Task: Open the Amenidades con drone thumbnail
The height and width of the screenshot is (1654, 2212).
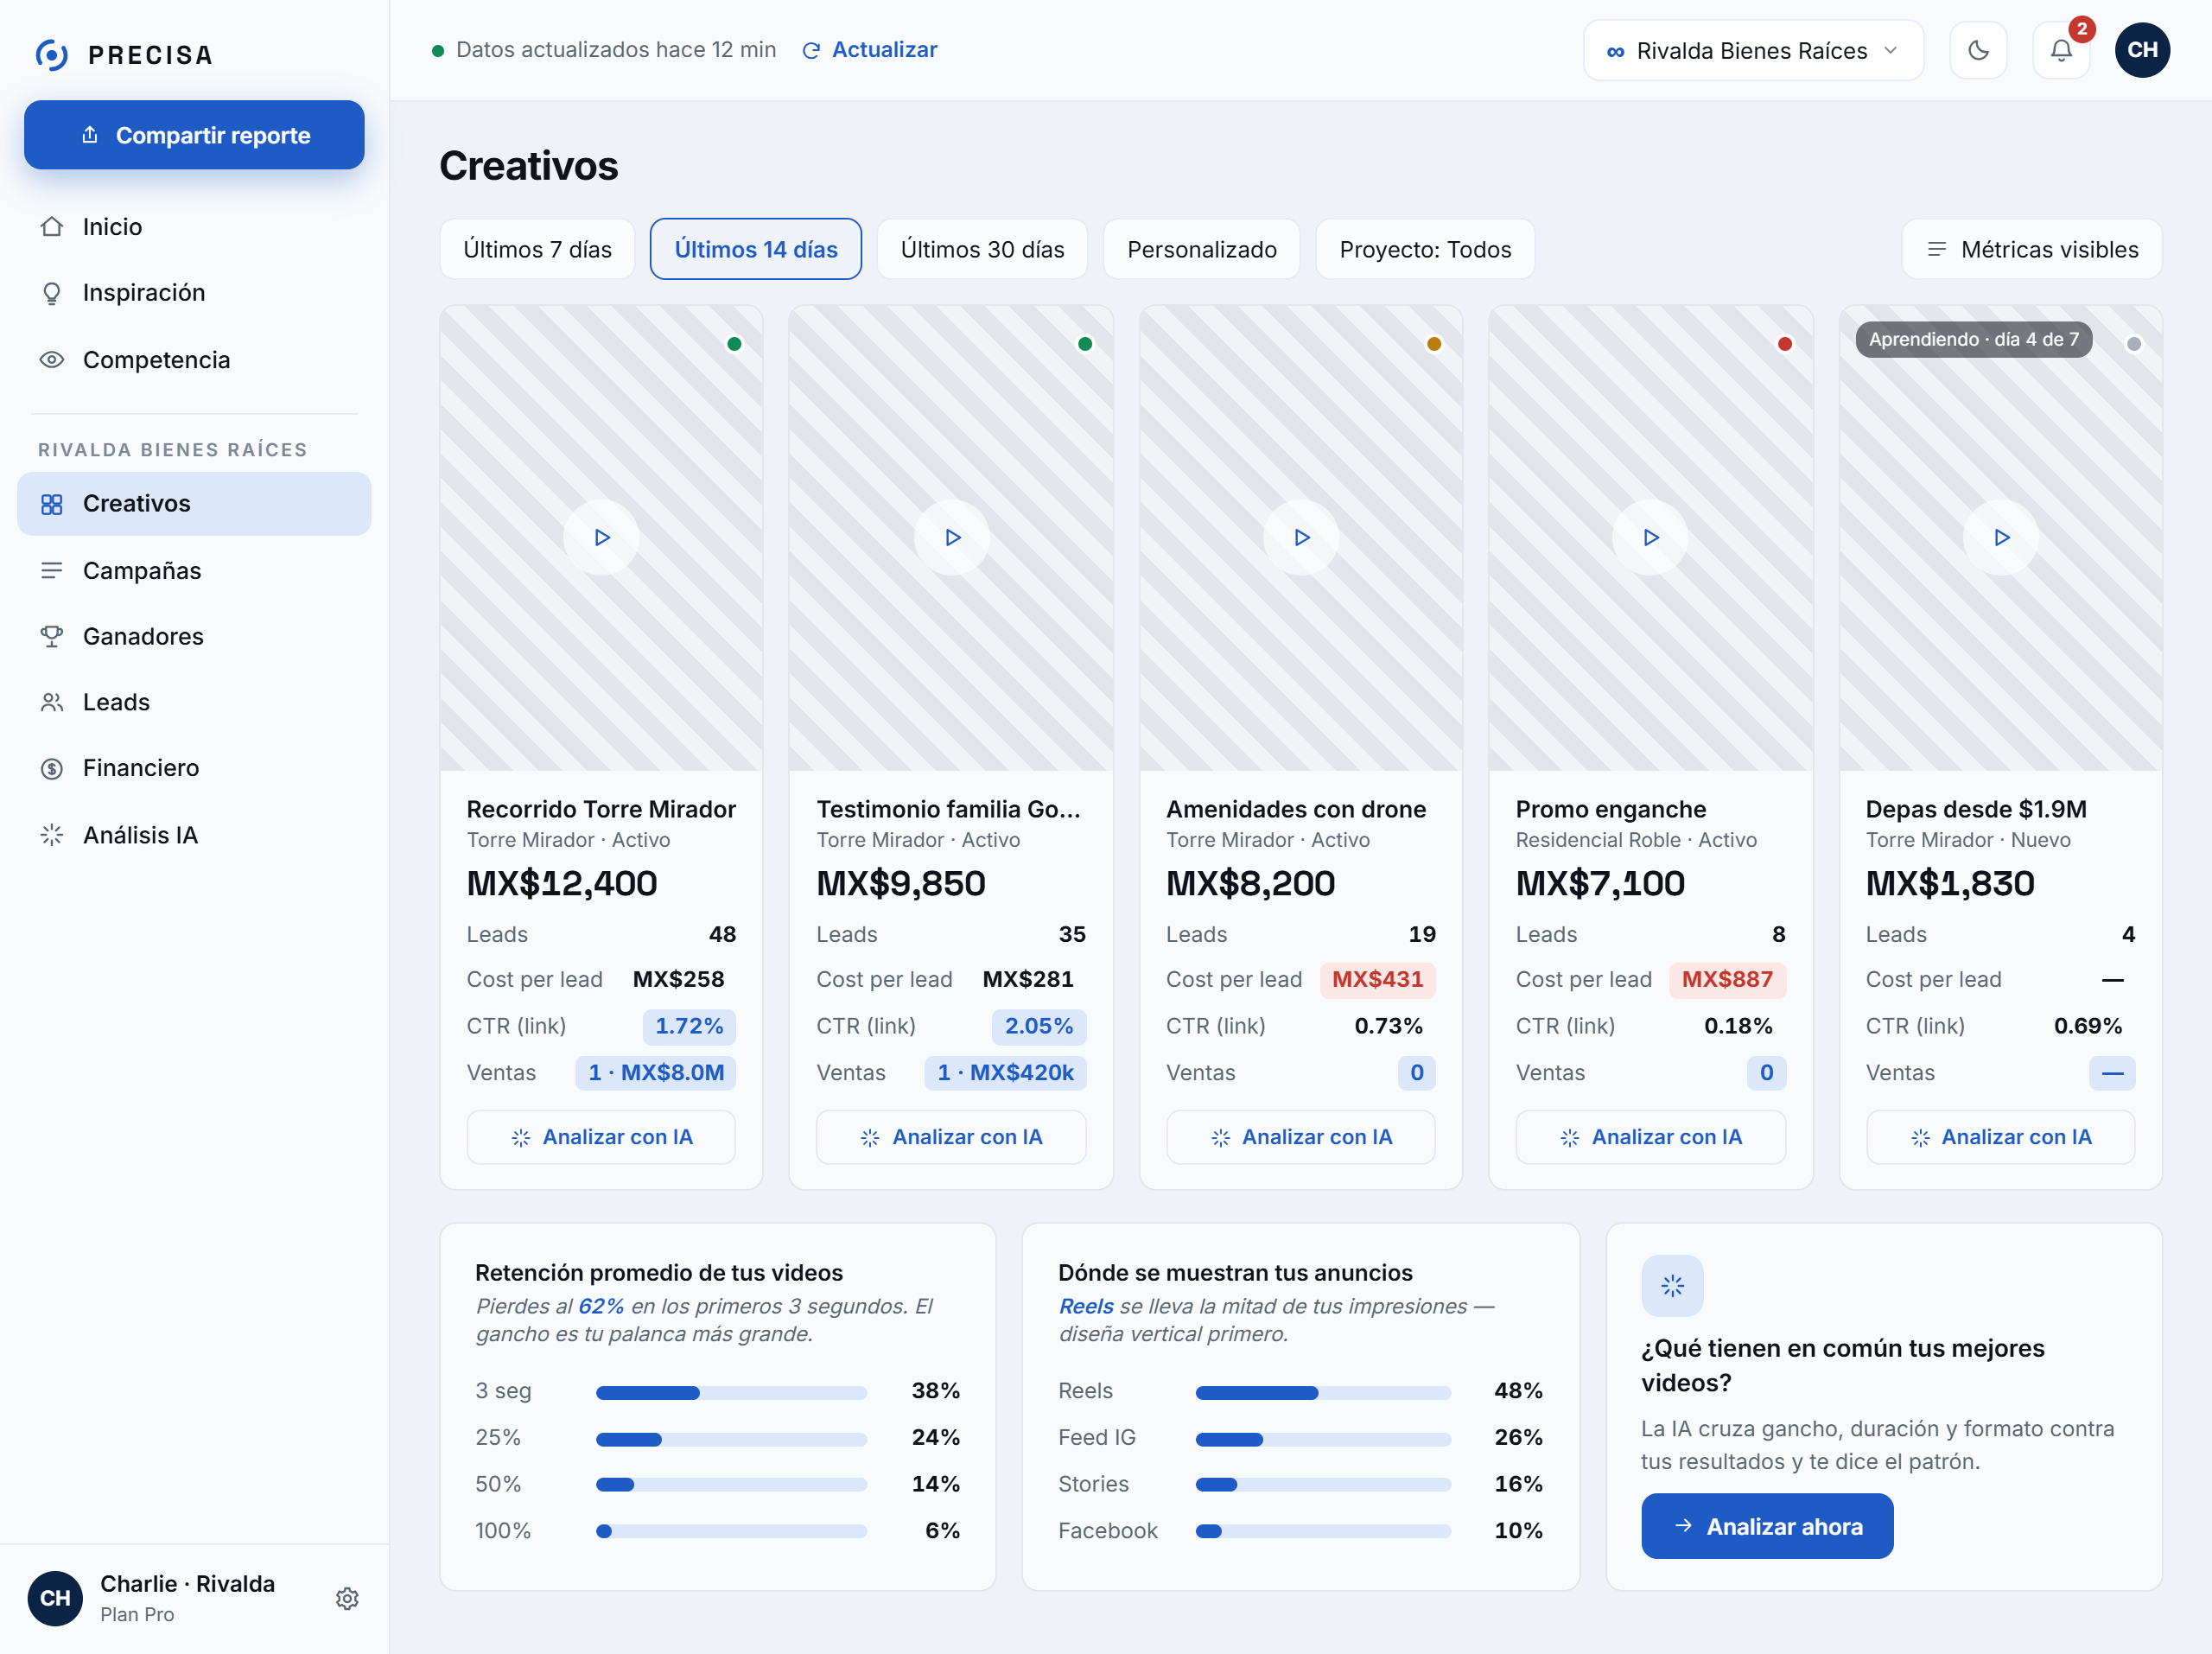Action: coord(1300,538)
